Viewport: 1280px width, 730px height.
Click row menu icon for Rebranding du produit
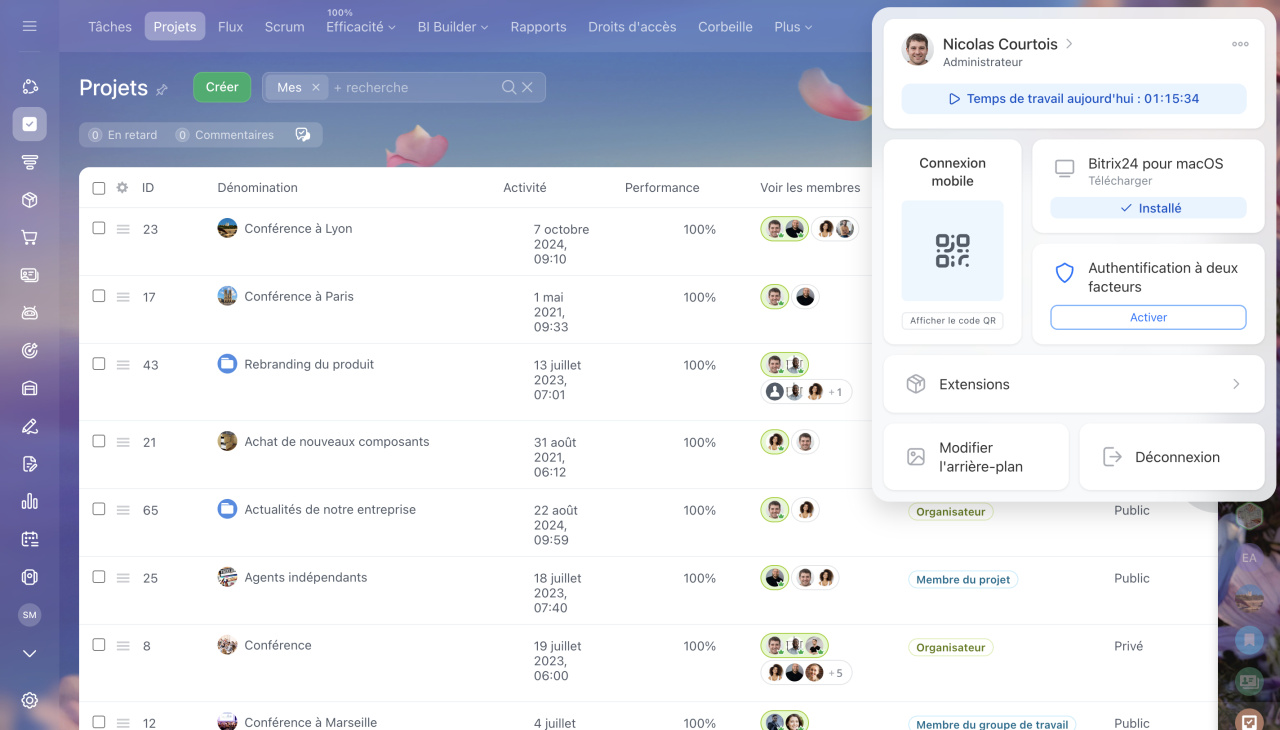pos(123,365)
